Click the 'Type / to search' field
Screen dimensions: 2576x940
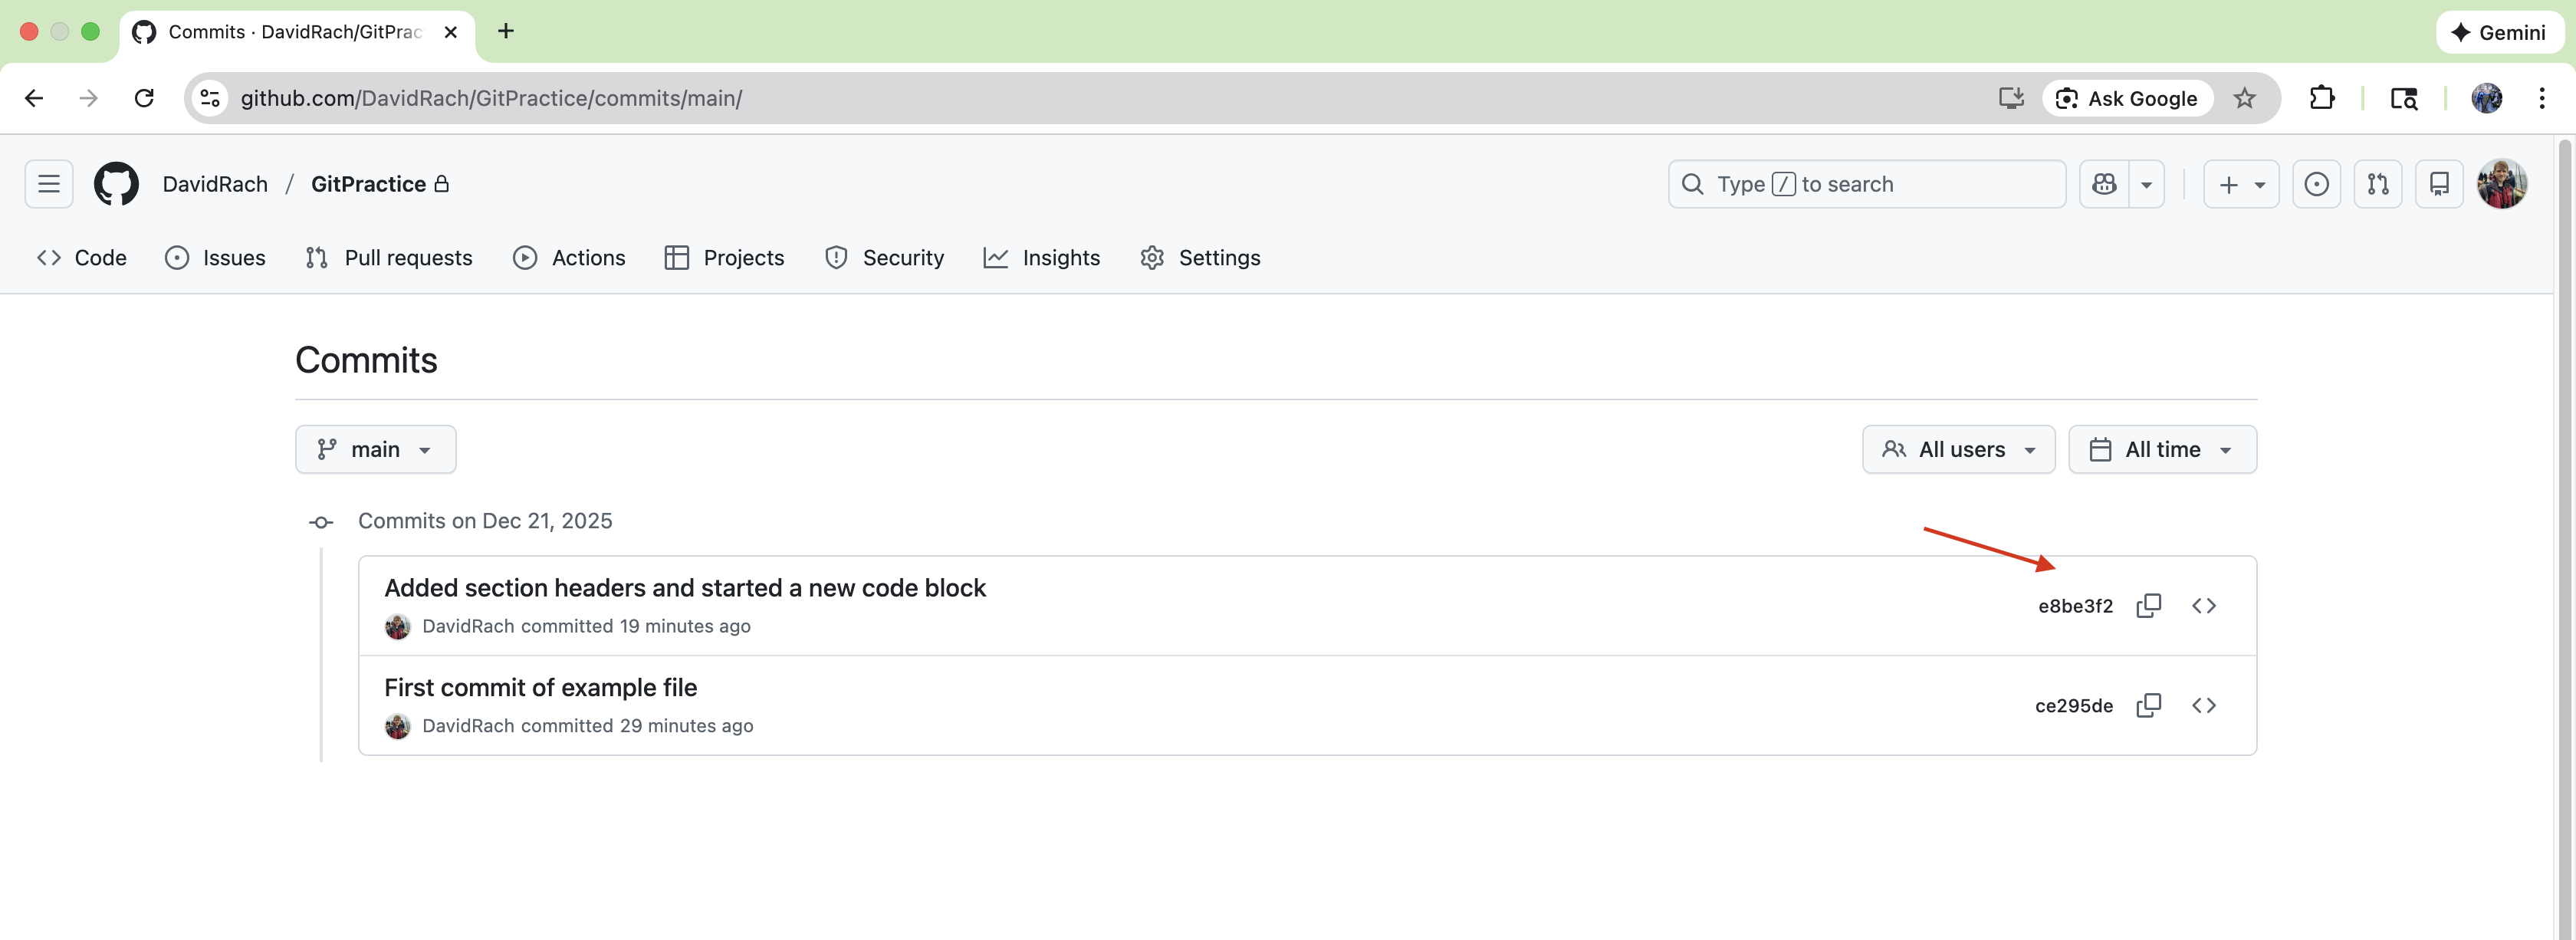pyautogui.click(x=1866, y=184)
